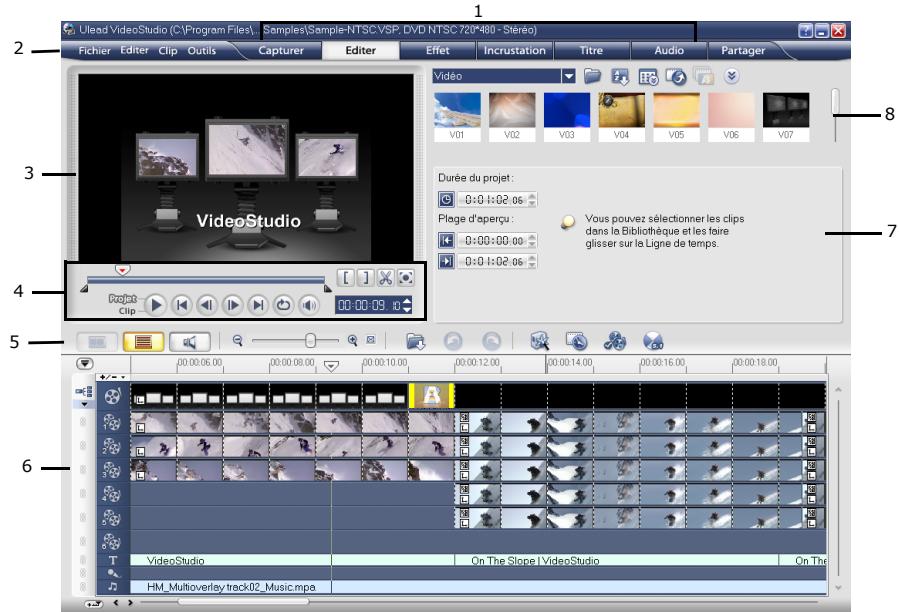Go to the Capturer step tab
The width and height of the screenshot is (899, 612).
281,50
